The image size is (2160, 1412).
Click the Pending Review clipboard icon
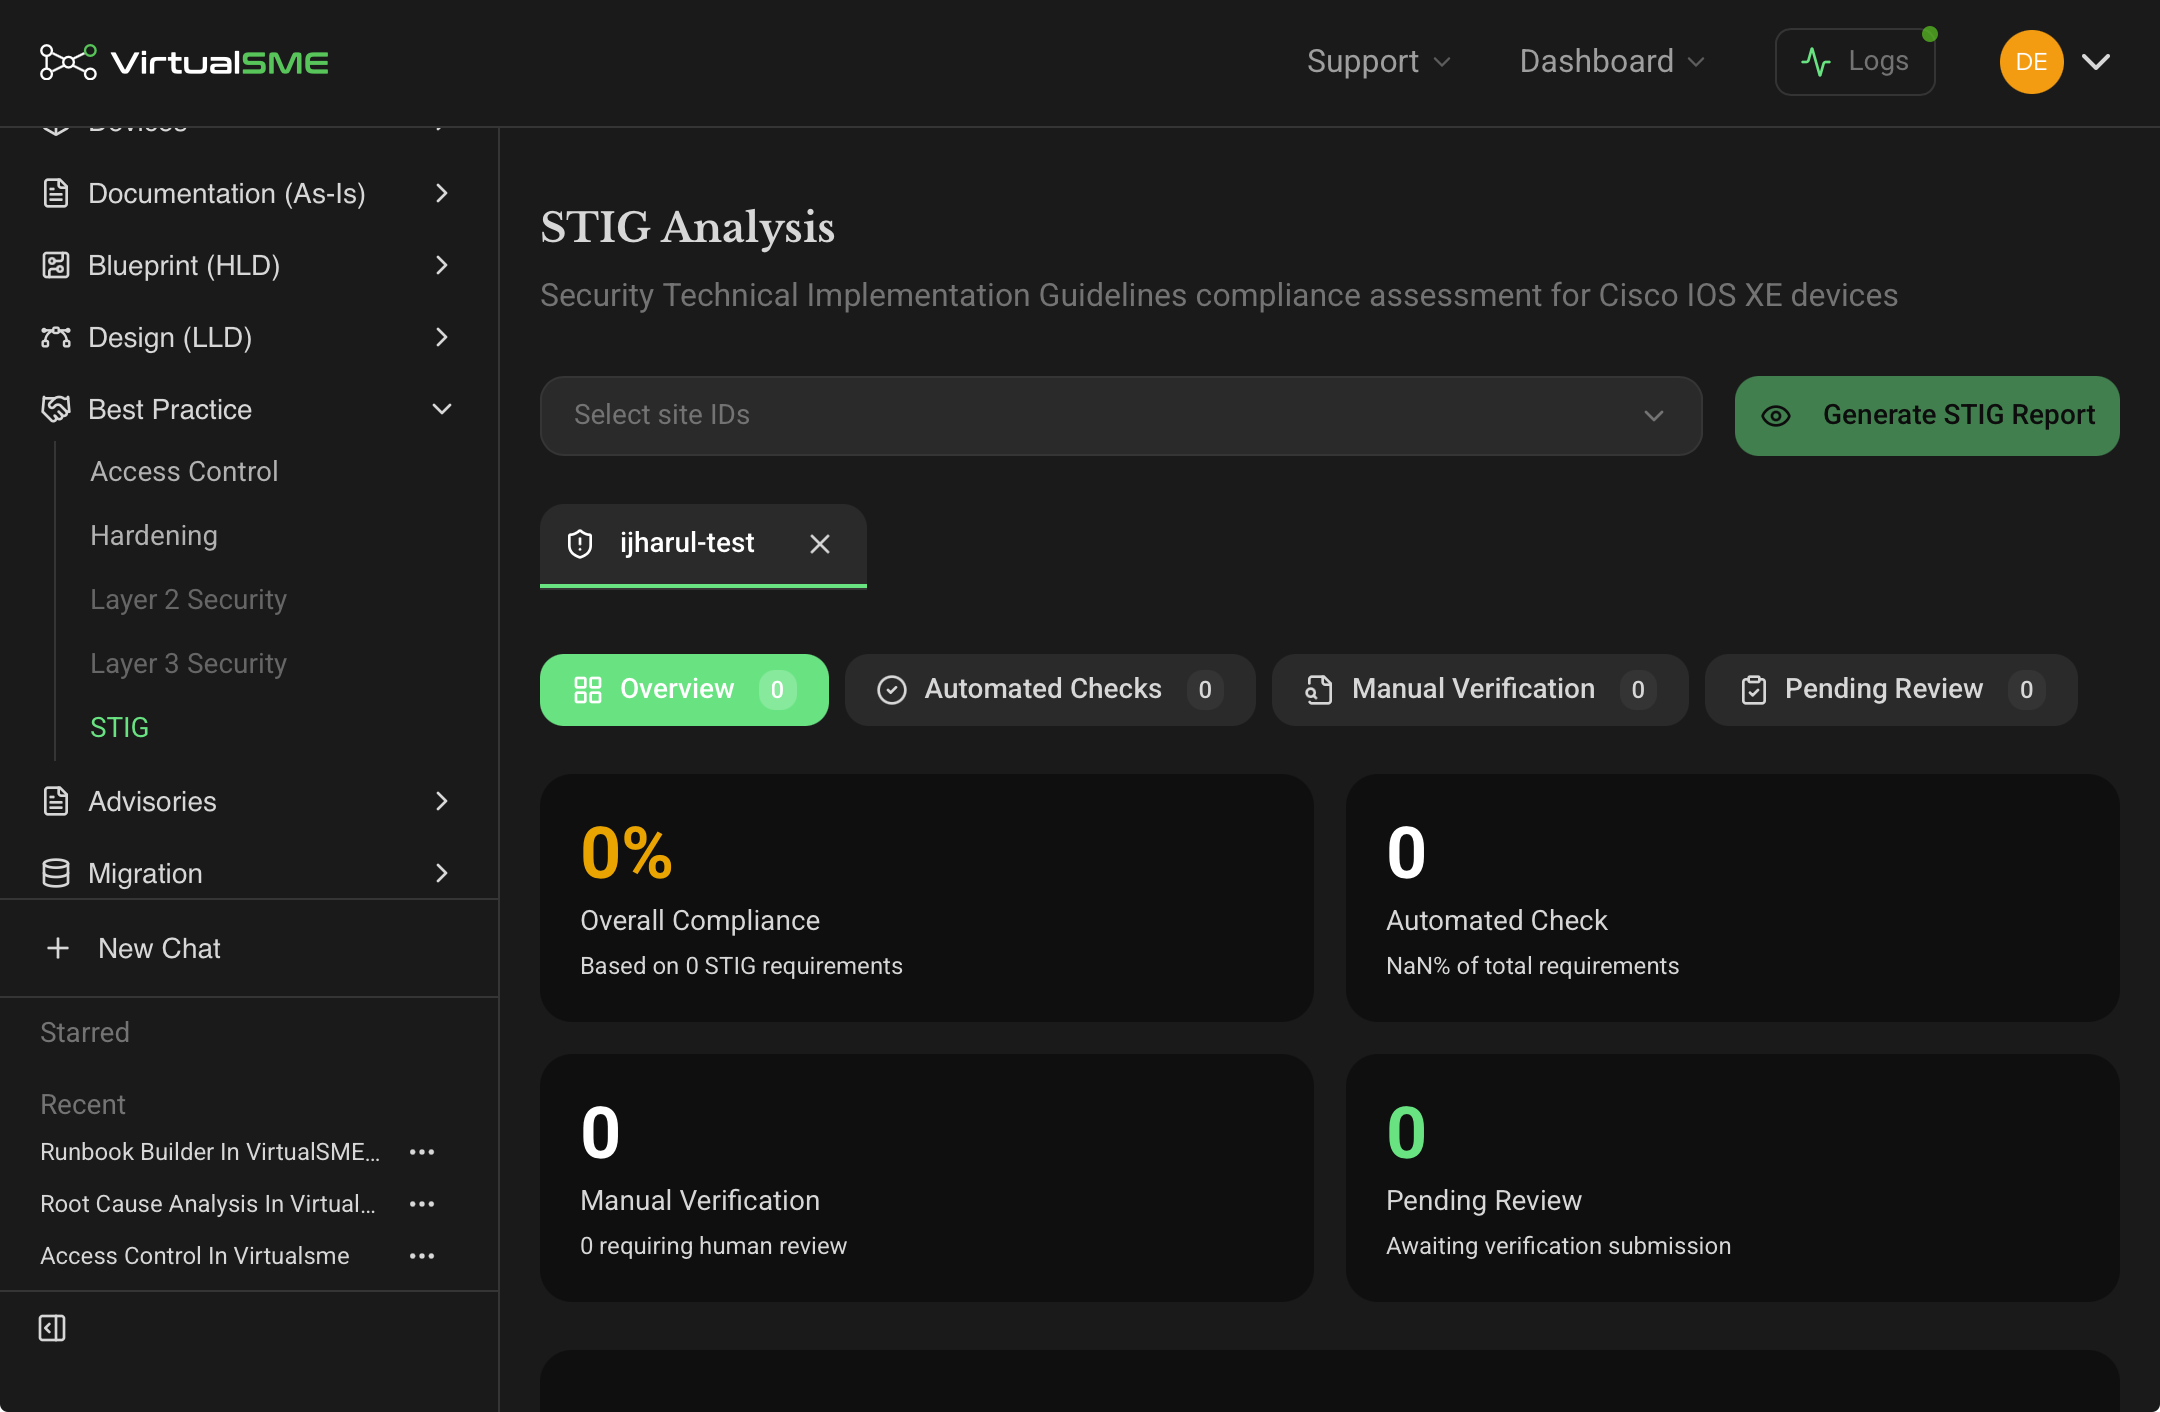click(1753, 690)
